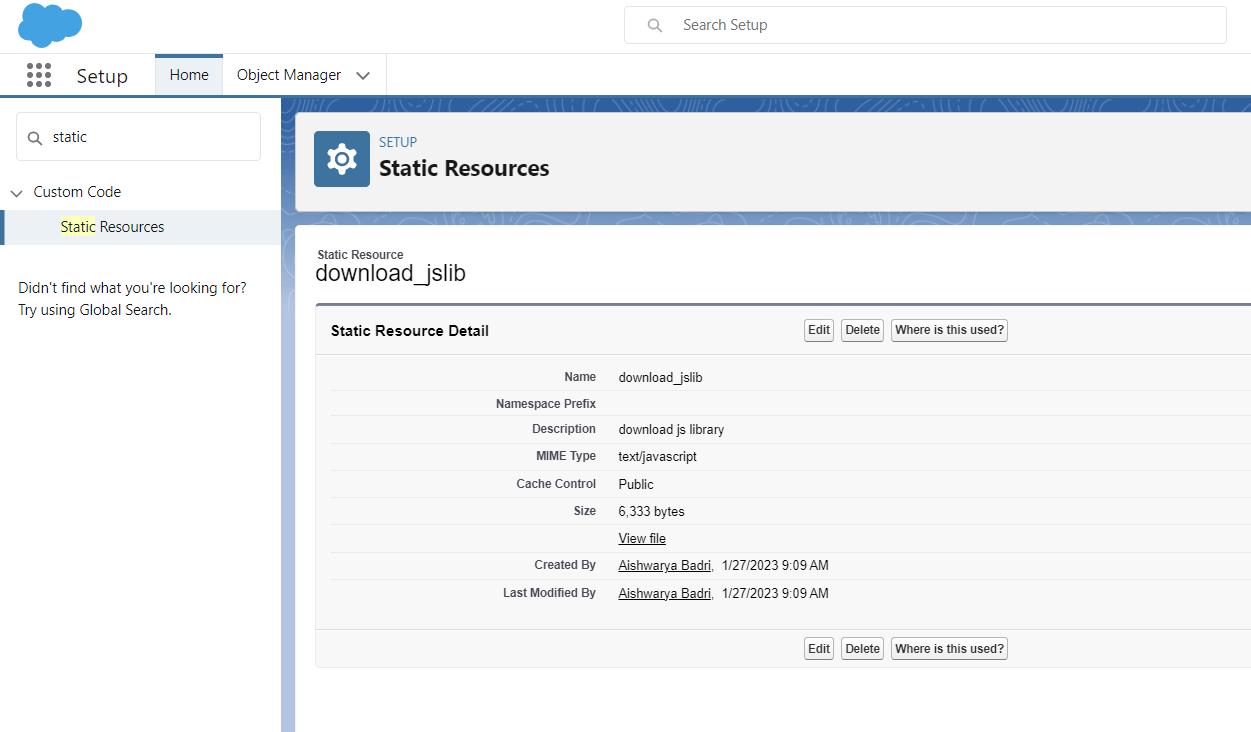Click the Setup gear icon beside Static Resources
Screen dimensions: 1251x732
[x=341, y=158]
